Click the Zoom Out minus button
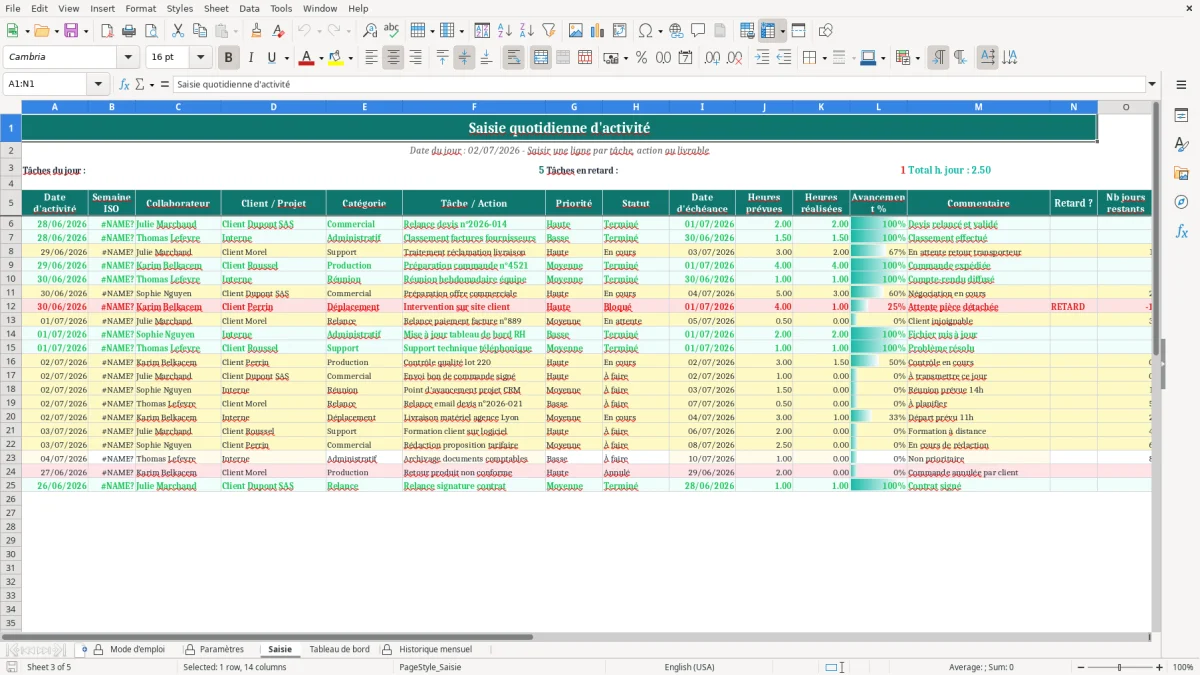Screen dimensions: 1200x675 pos(1079,667)
